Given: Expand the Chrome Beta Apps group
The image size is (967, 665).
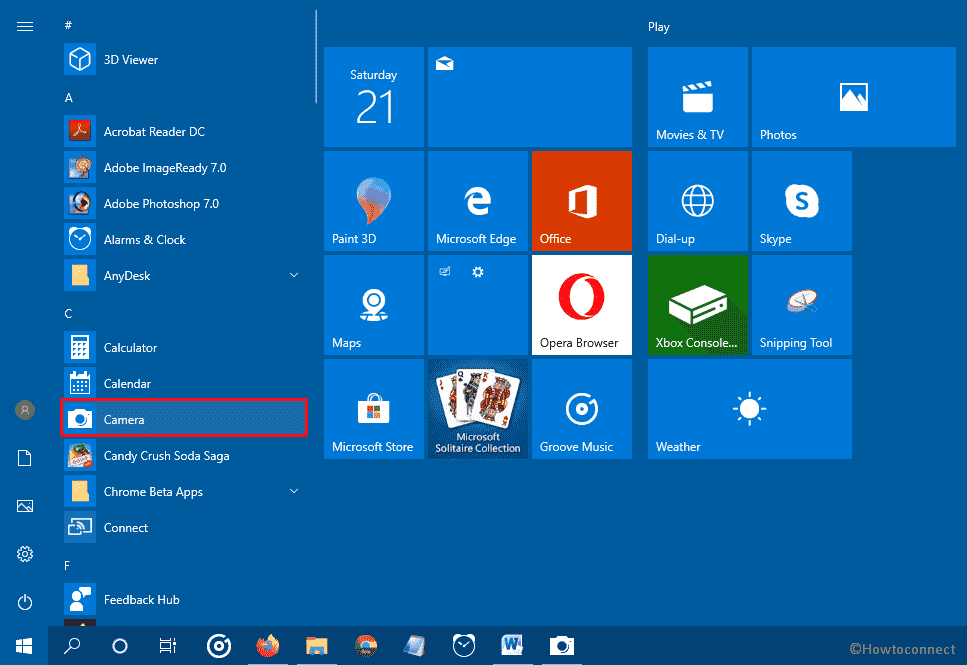Looking at the screenshot, I should pyautogui.click(x=293, y=491).
